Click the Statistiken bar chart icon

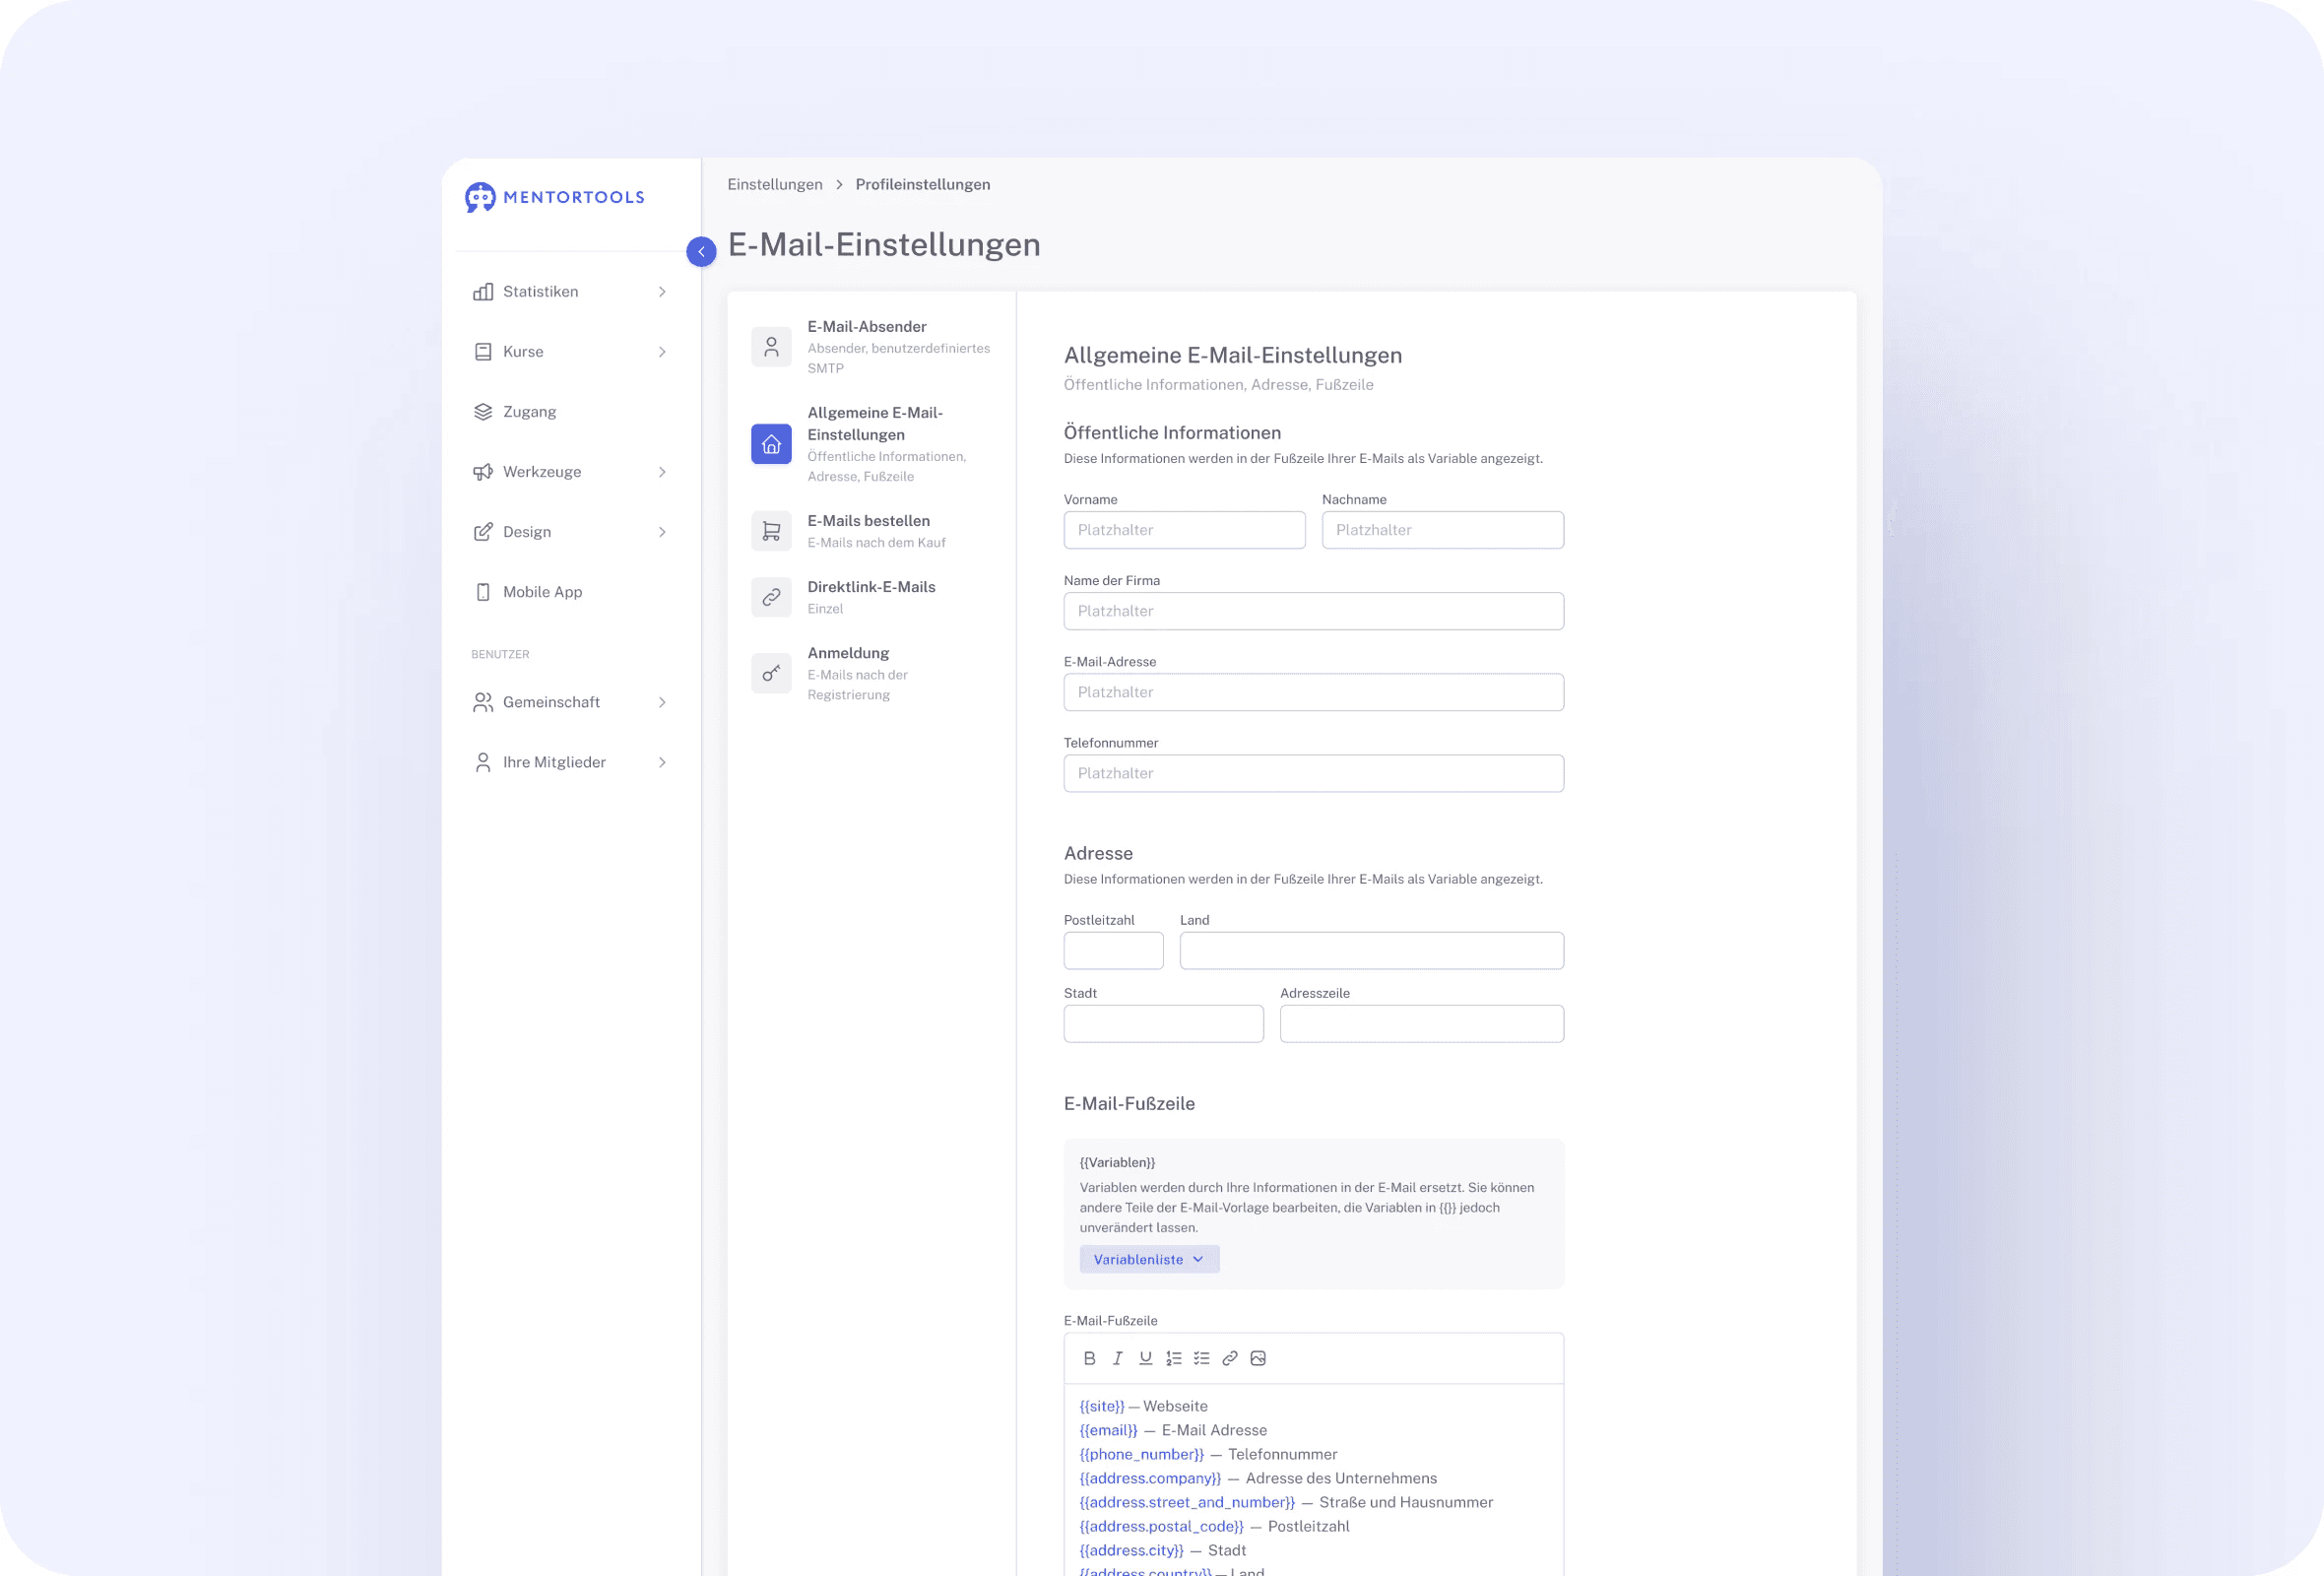point(483,291)
